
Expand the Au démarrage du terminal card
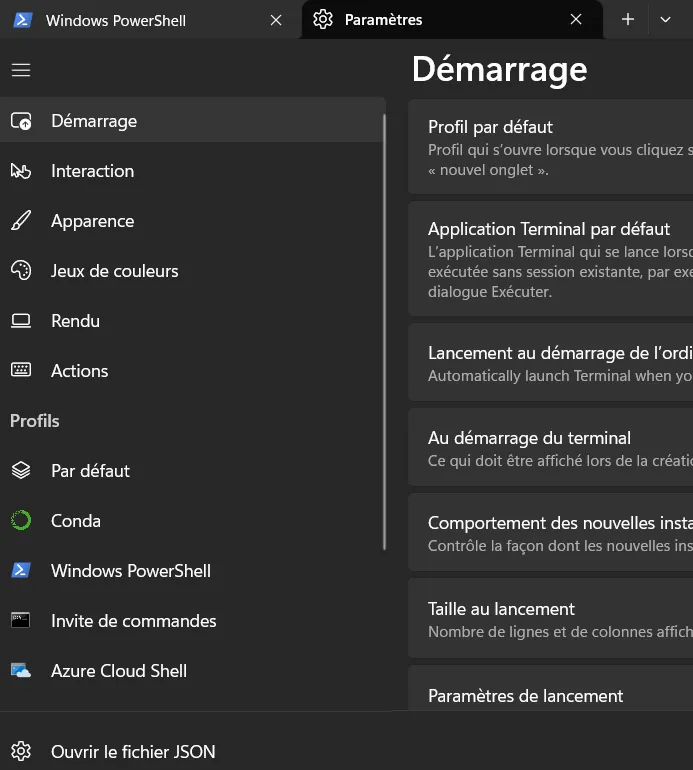point(551,447)
